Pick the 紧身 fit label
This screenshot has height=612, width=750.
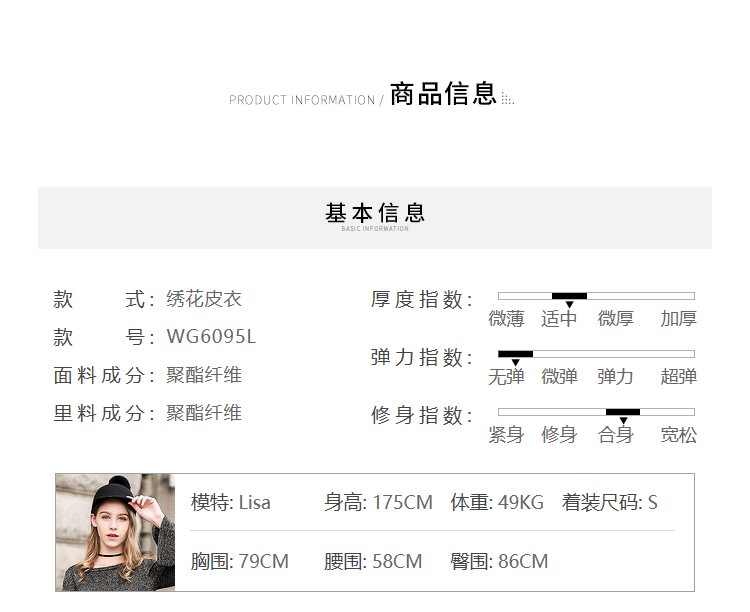(x=506, y=435)
